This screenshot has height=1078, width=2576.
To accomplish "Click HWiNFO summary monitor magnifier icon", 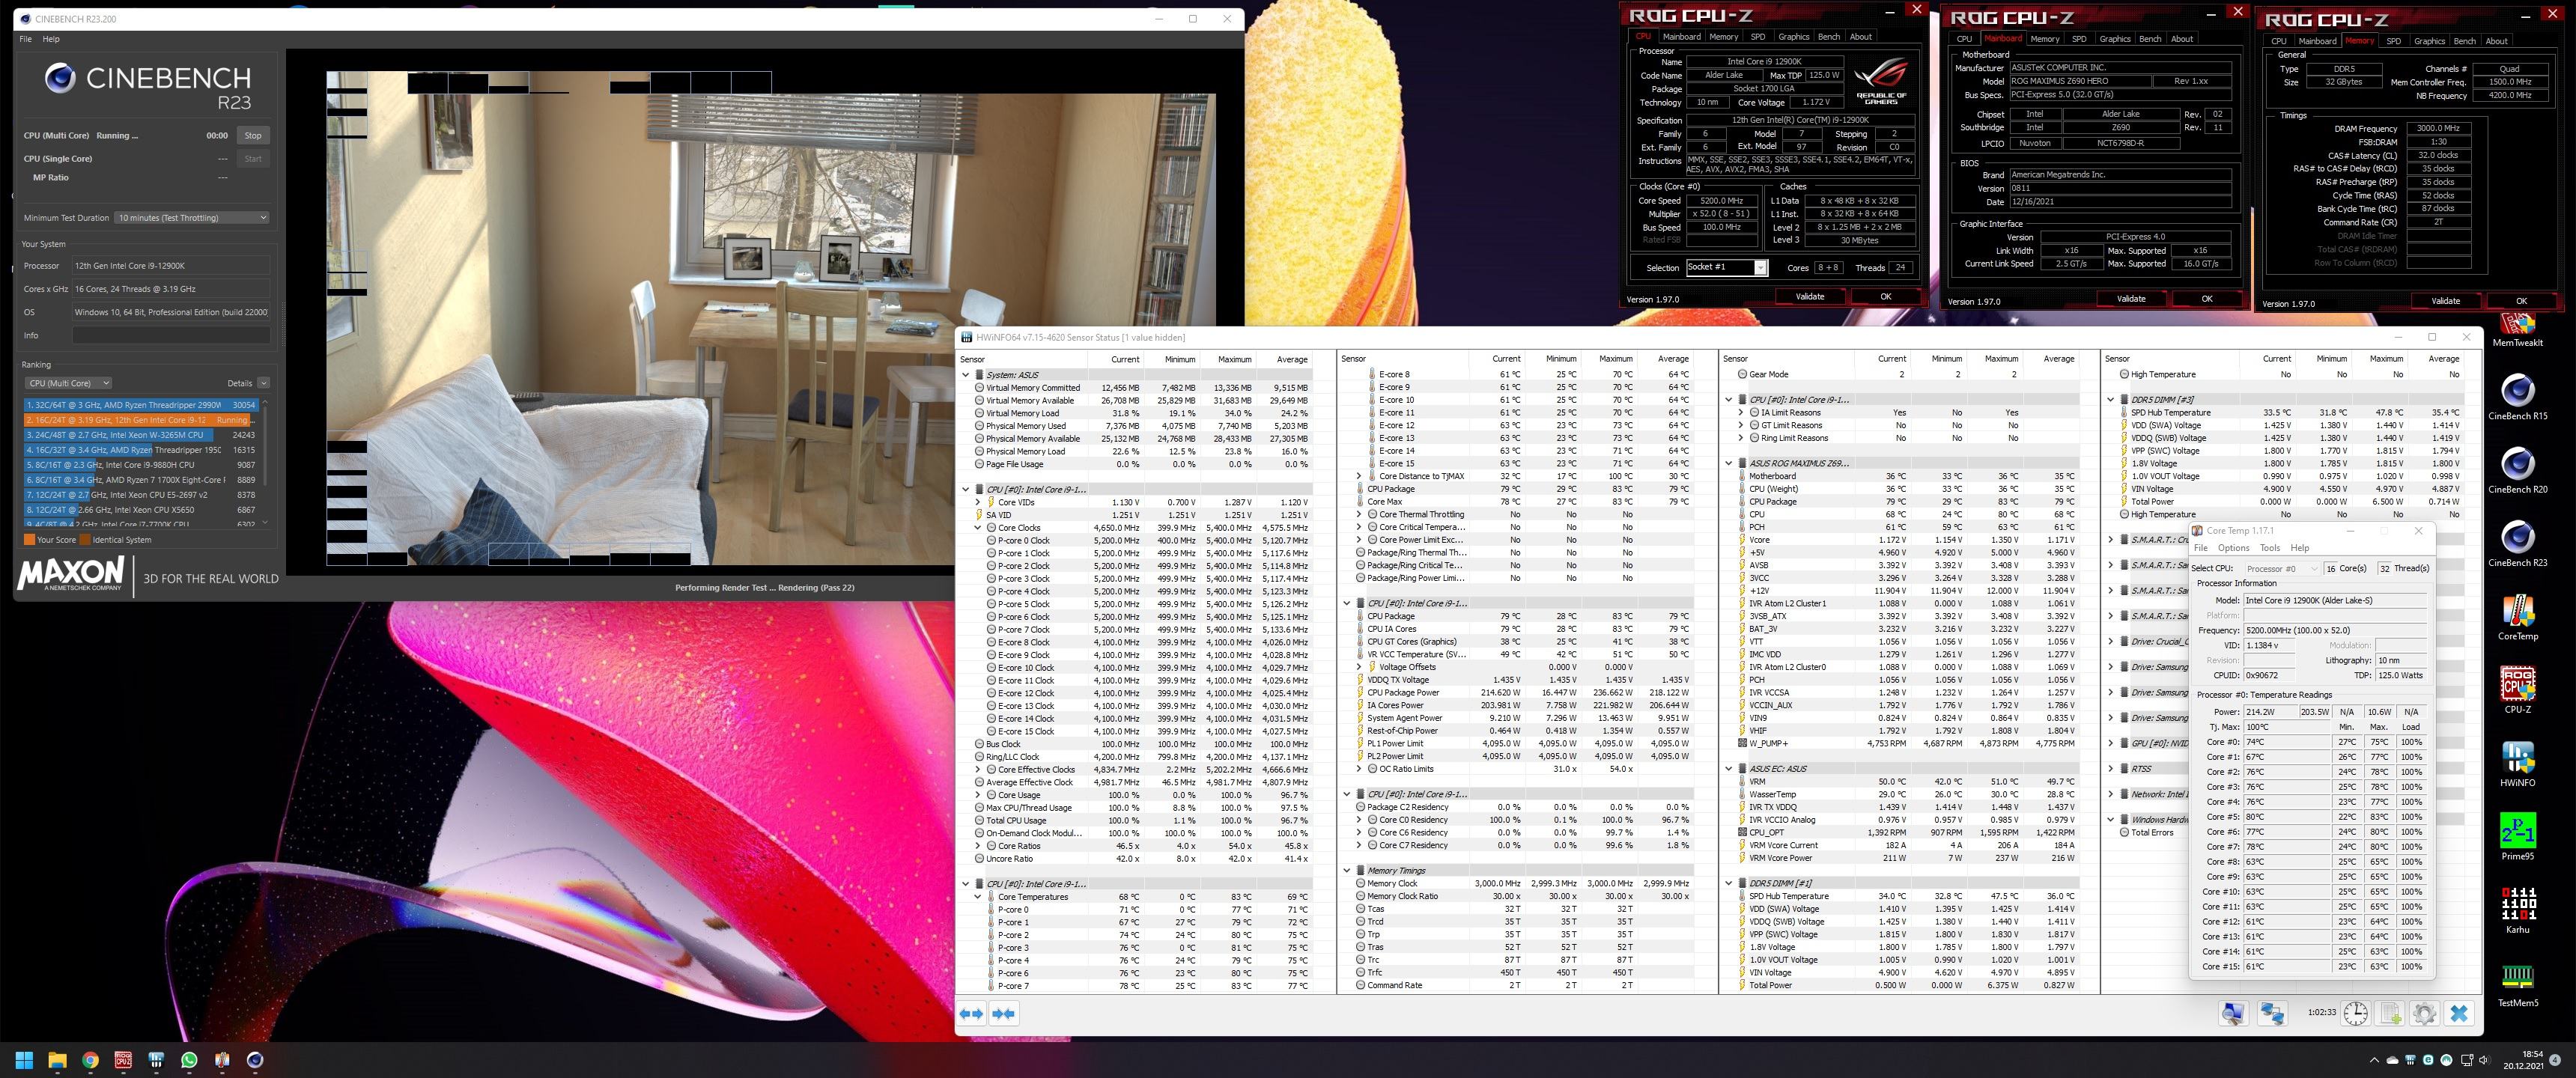I will [2233, 1013].
